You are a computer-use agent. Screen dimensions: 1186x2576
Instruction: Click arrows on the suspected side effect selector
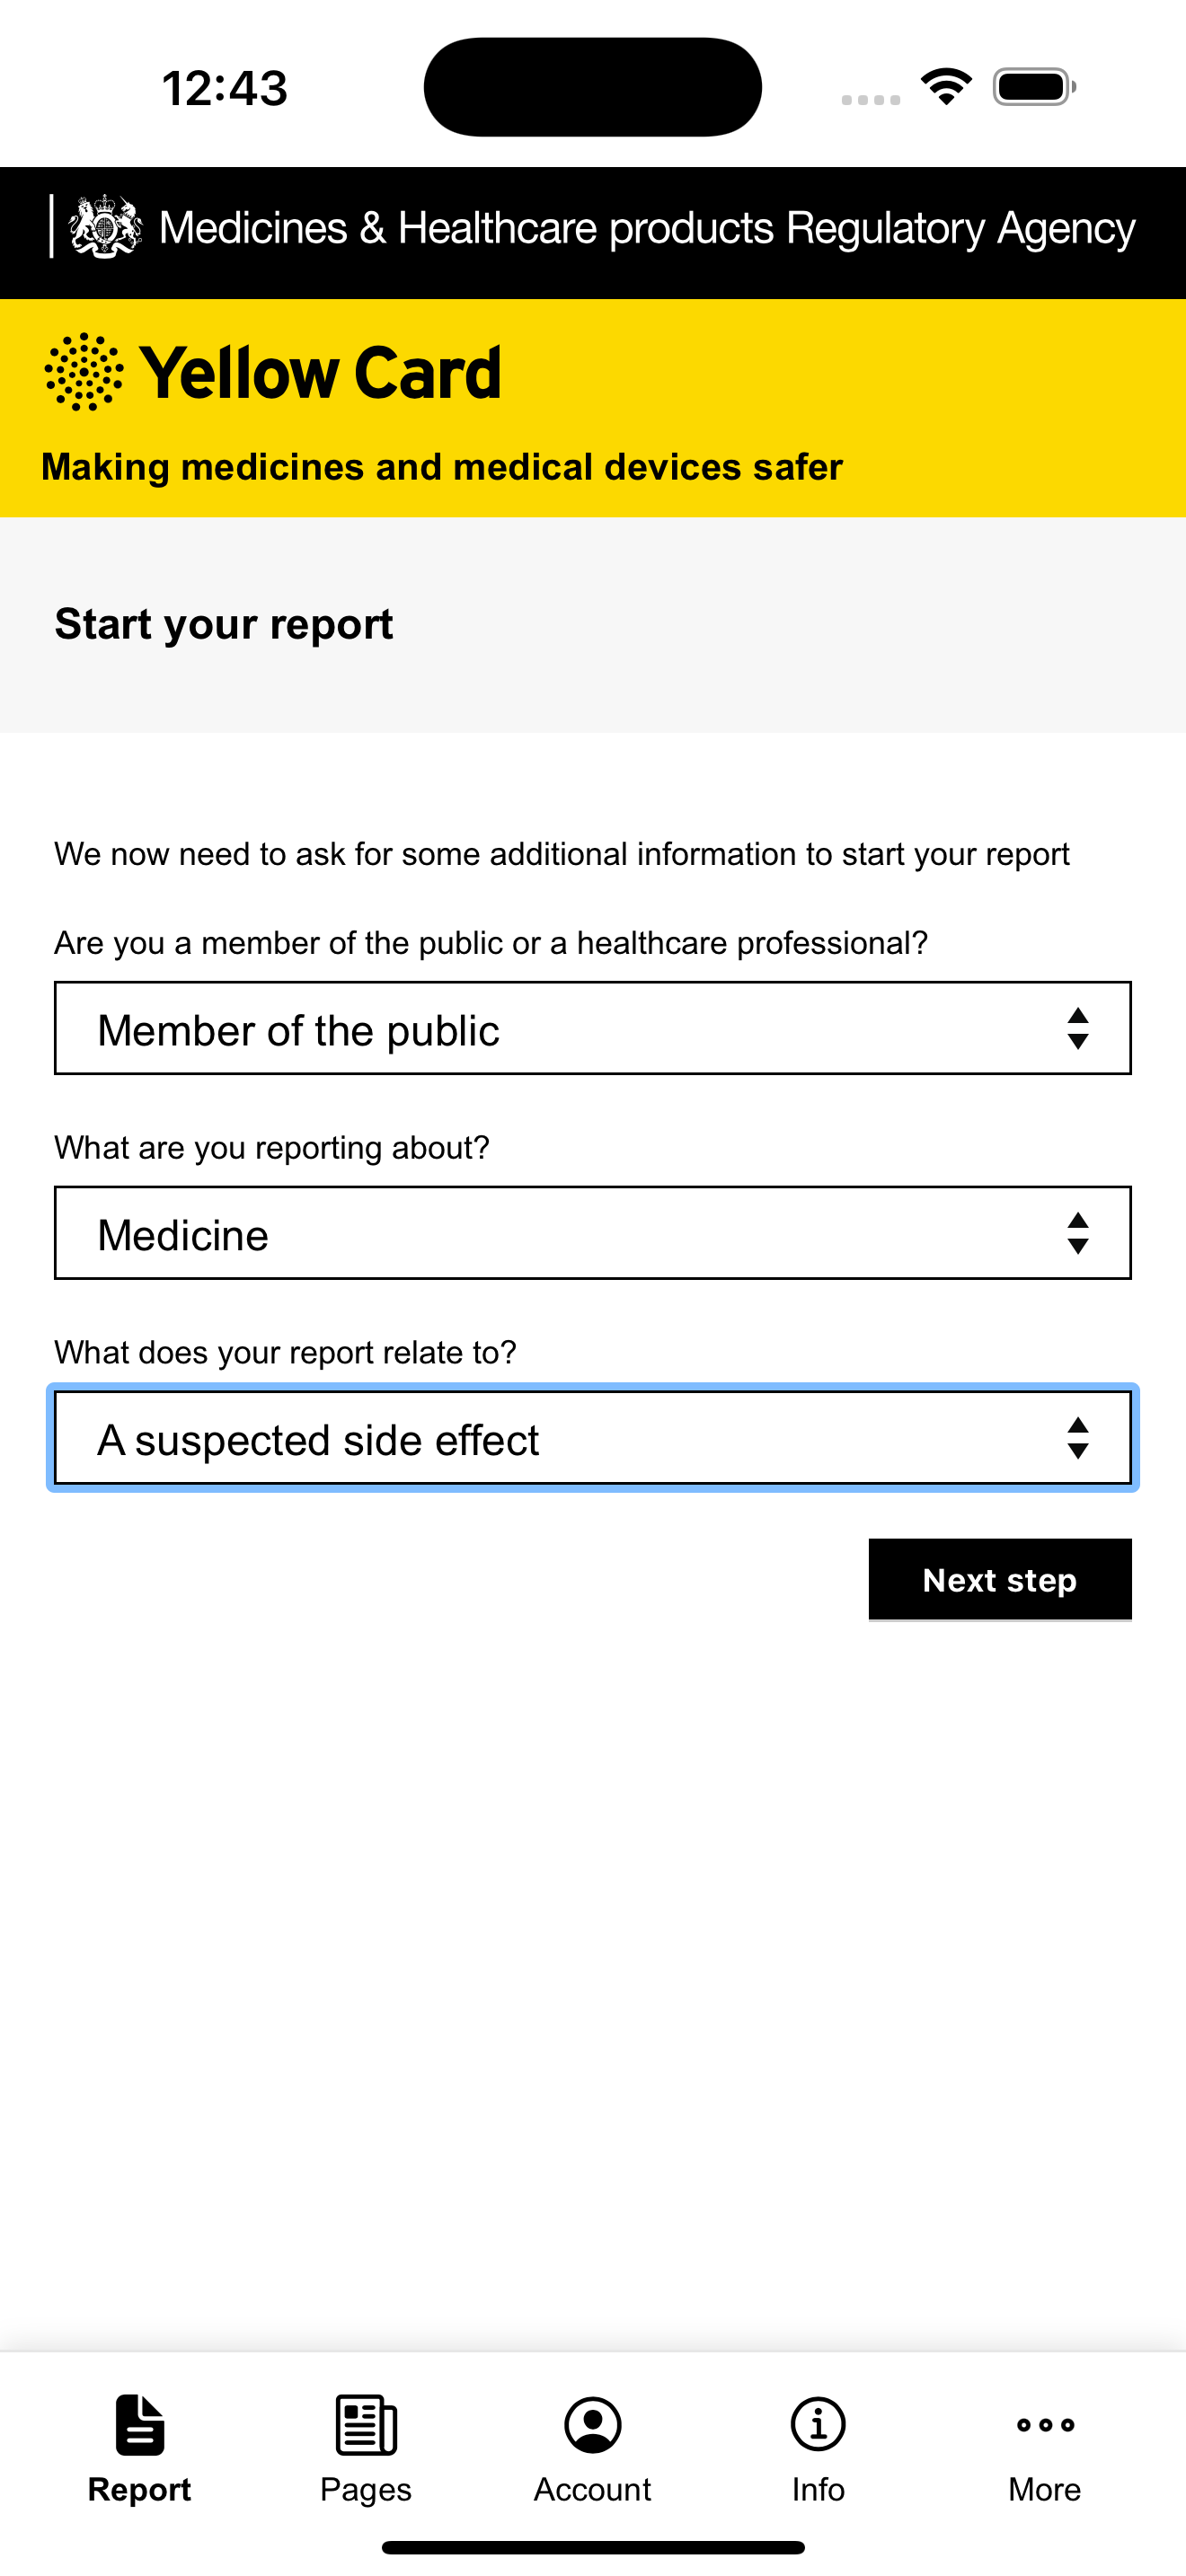point(1077,1438)
